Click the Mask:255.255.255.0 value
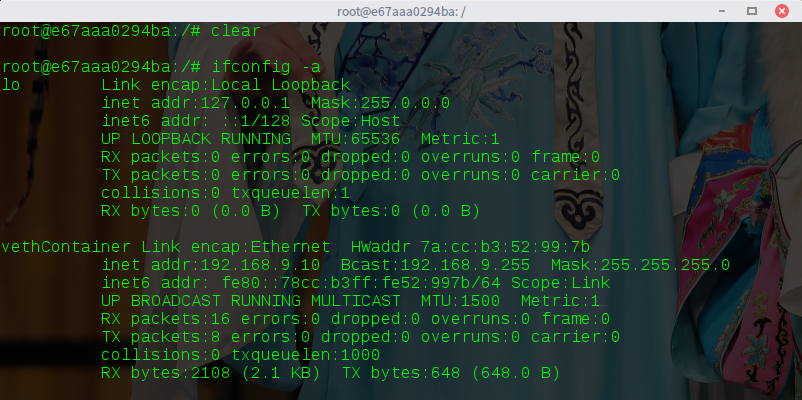 pyautogui.click(x=640, y=265)
